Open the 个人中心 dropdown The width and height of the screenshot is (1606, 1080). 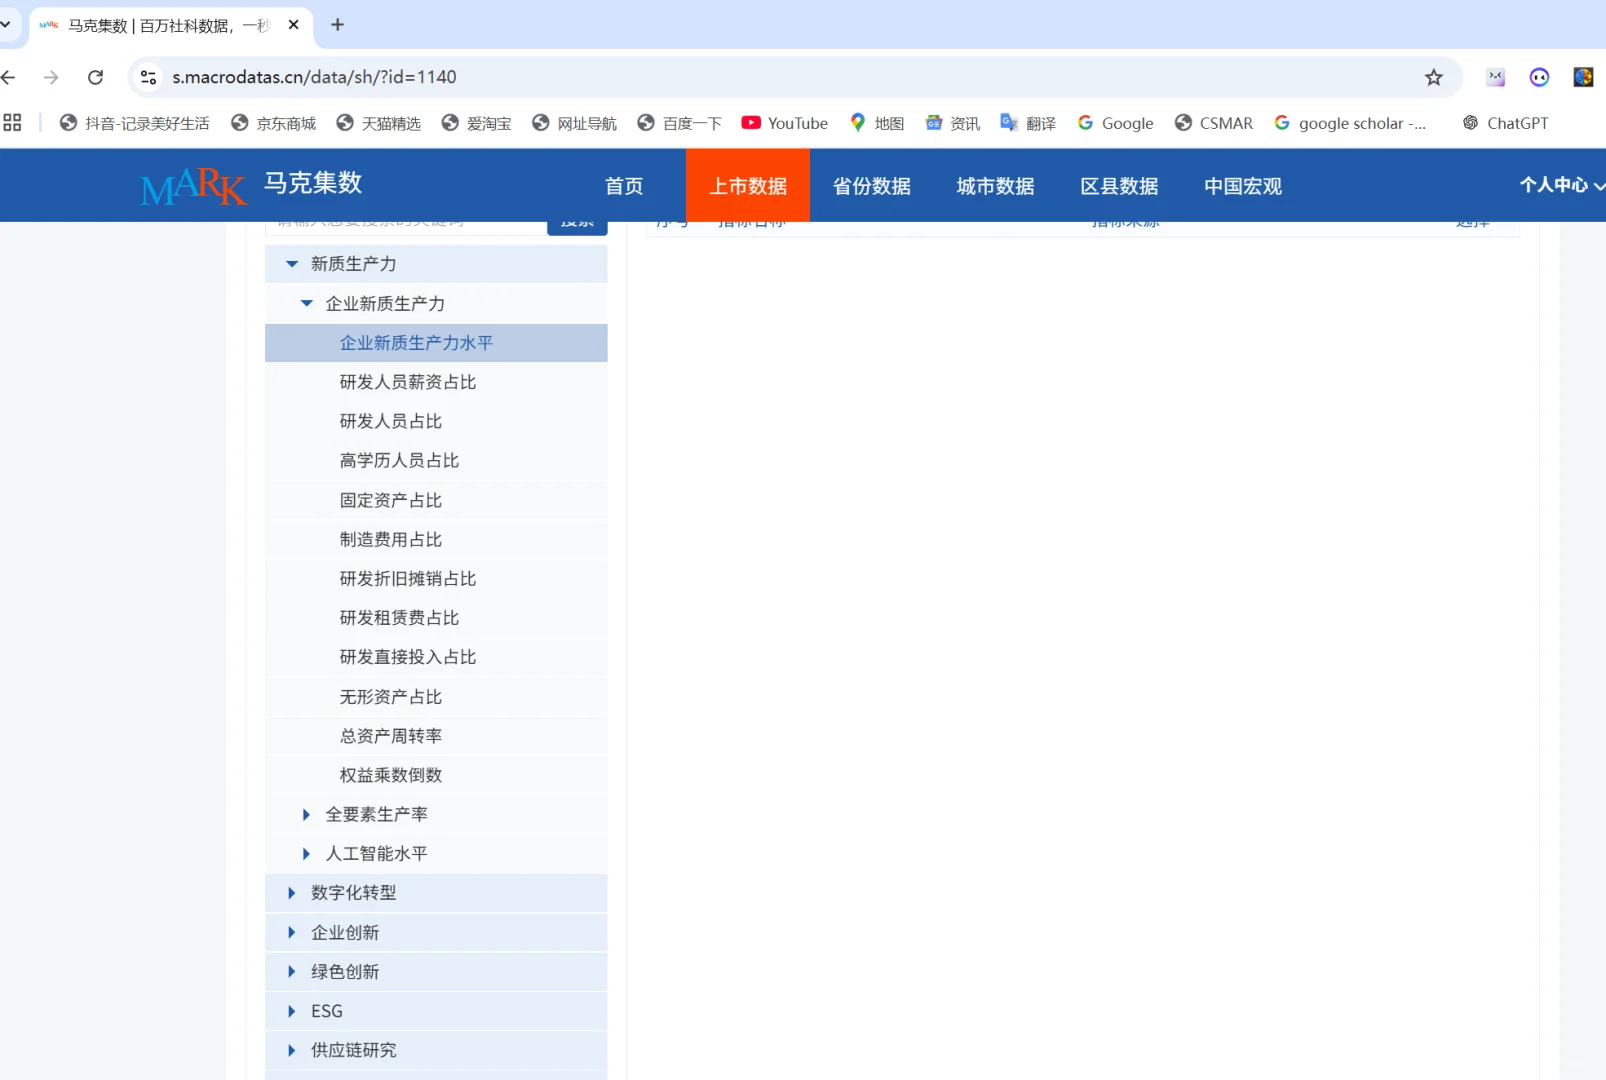pos(1558,185)
